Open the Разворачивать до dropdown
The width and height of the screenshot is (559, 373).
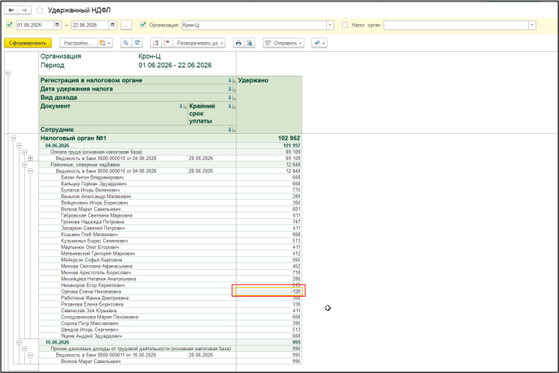coord(199,43)
